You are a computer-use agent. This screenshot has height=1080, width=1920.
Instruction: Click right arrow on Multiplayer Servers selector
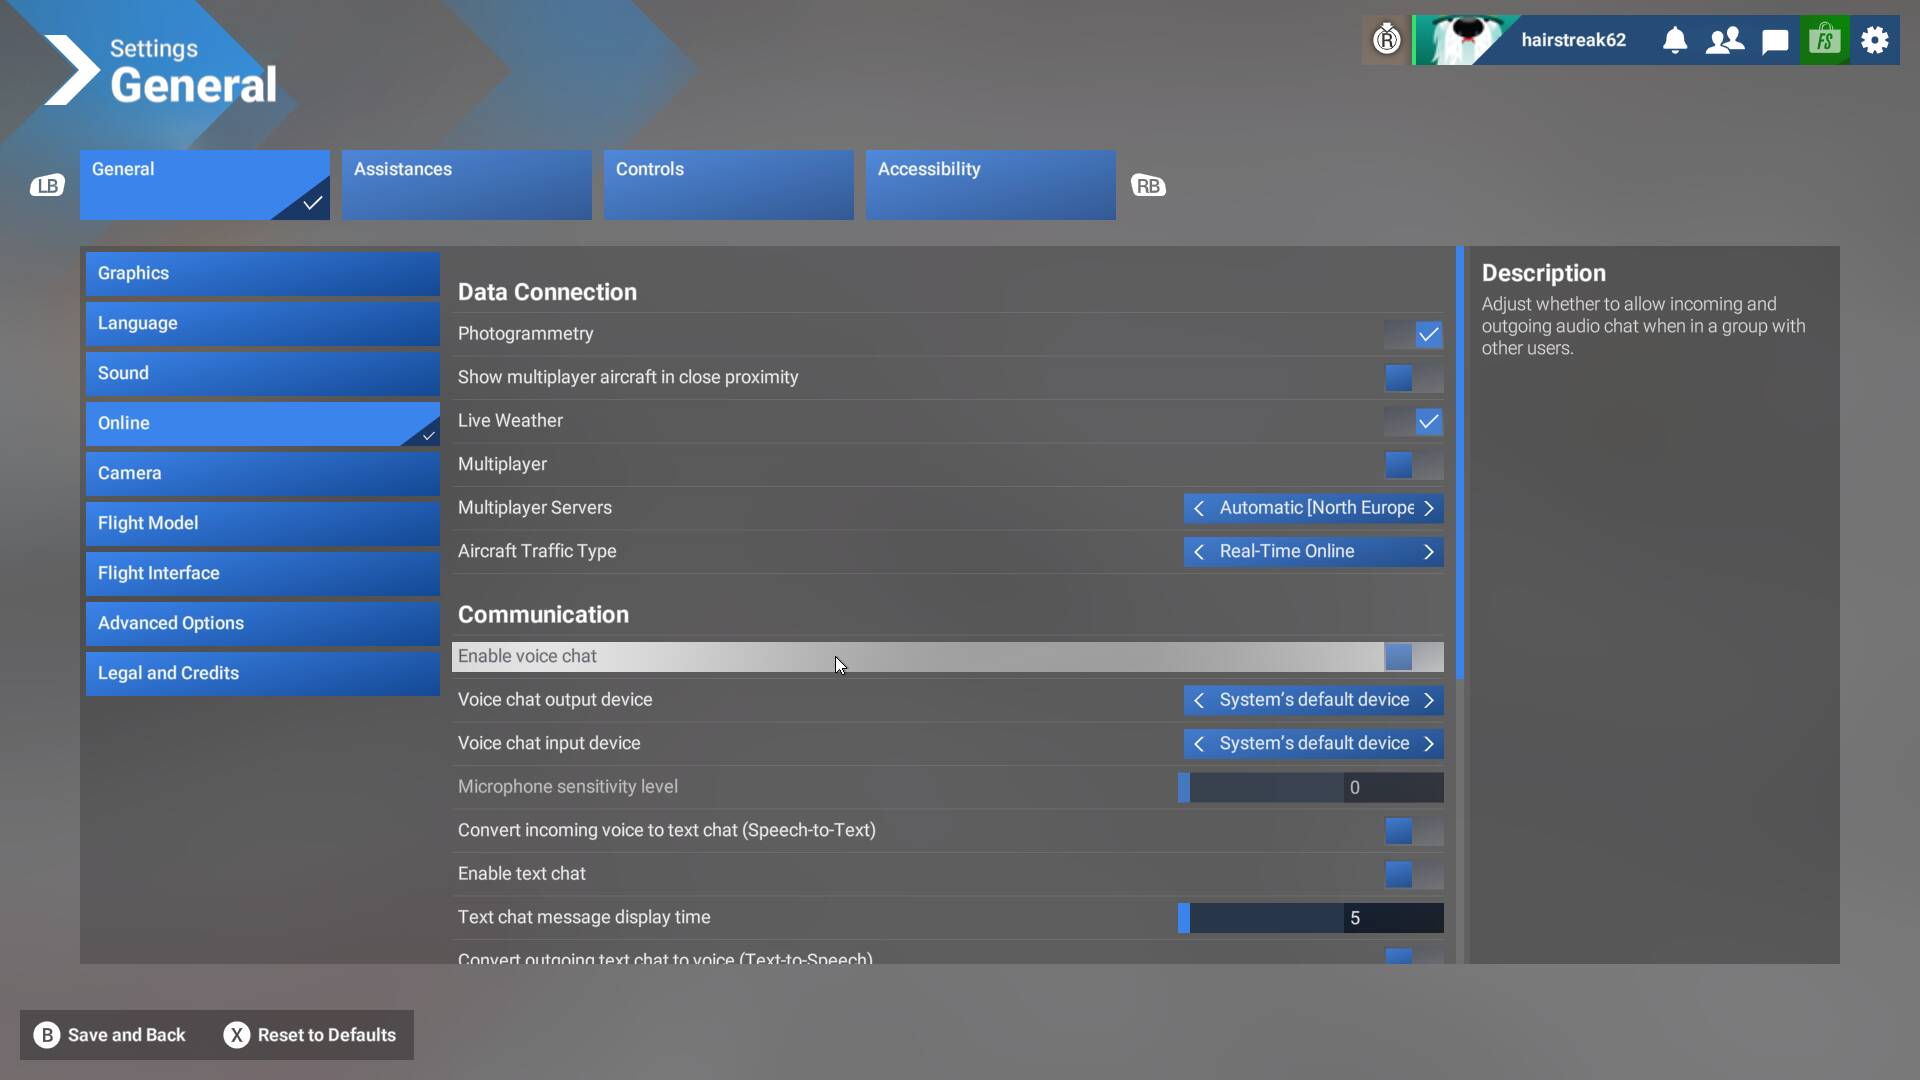pyautogui.click(x=1429, y=508)
